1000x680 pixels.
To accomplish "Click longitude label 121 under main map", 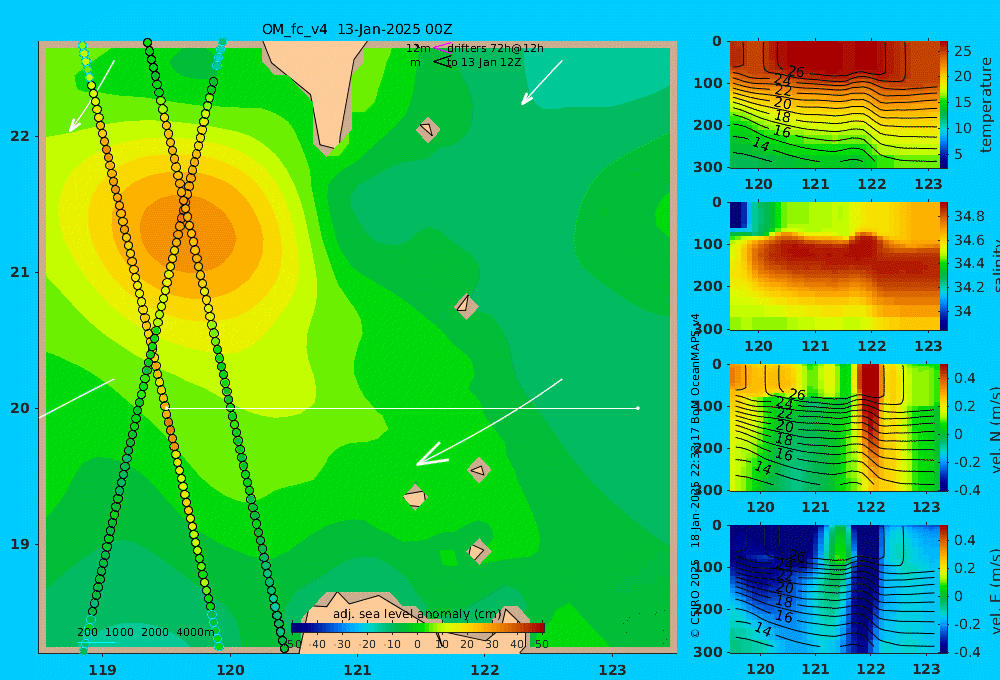I will [357, 669].
